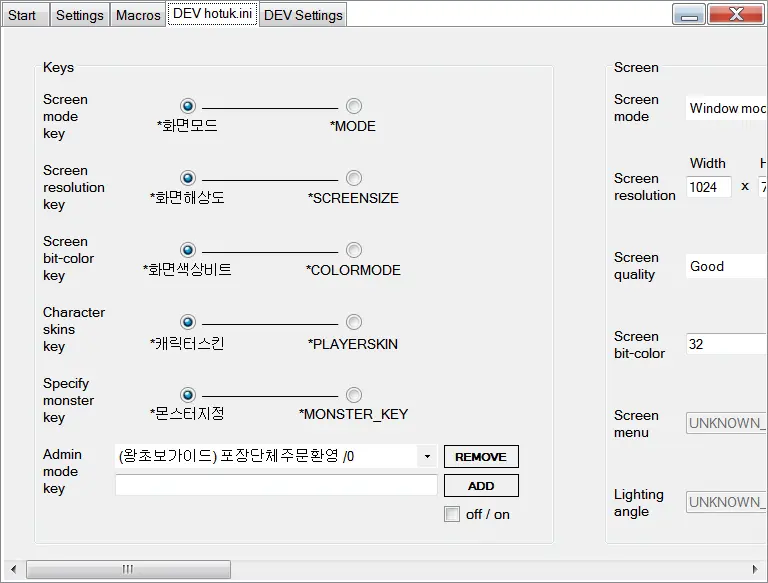This screenshot has height=583, width=768.
Task: Open the Screen quality Good dropdown
Action: coord(726,266)
